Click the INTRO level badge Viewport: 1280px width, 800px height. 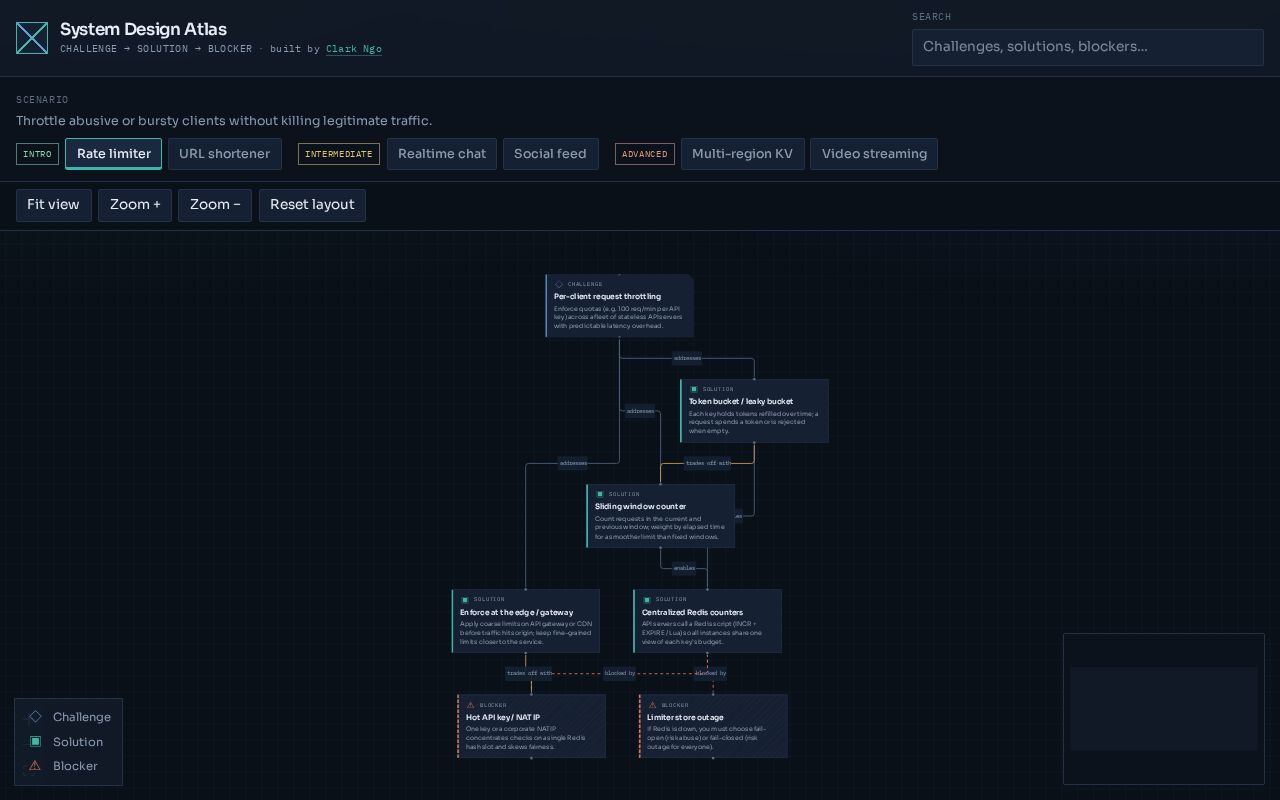click(38, 154)
